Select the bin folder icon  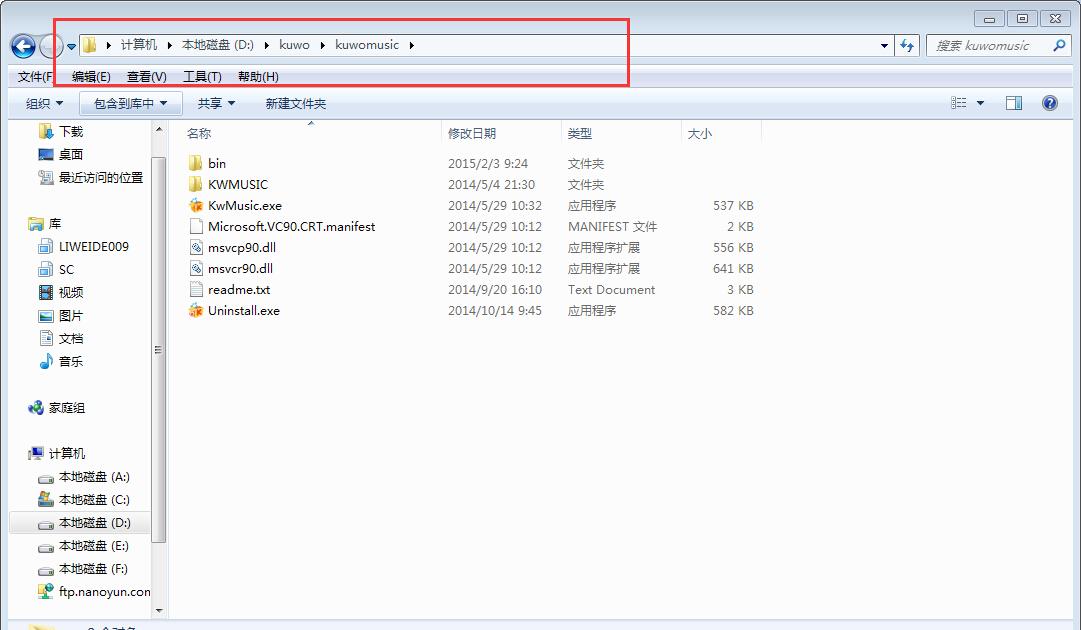tap(196, 163)
